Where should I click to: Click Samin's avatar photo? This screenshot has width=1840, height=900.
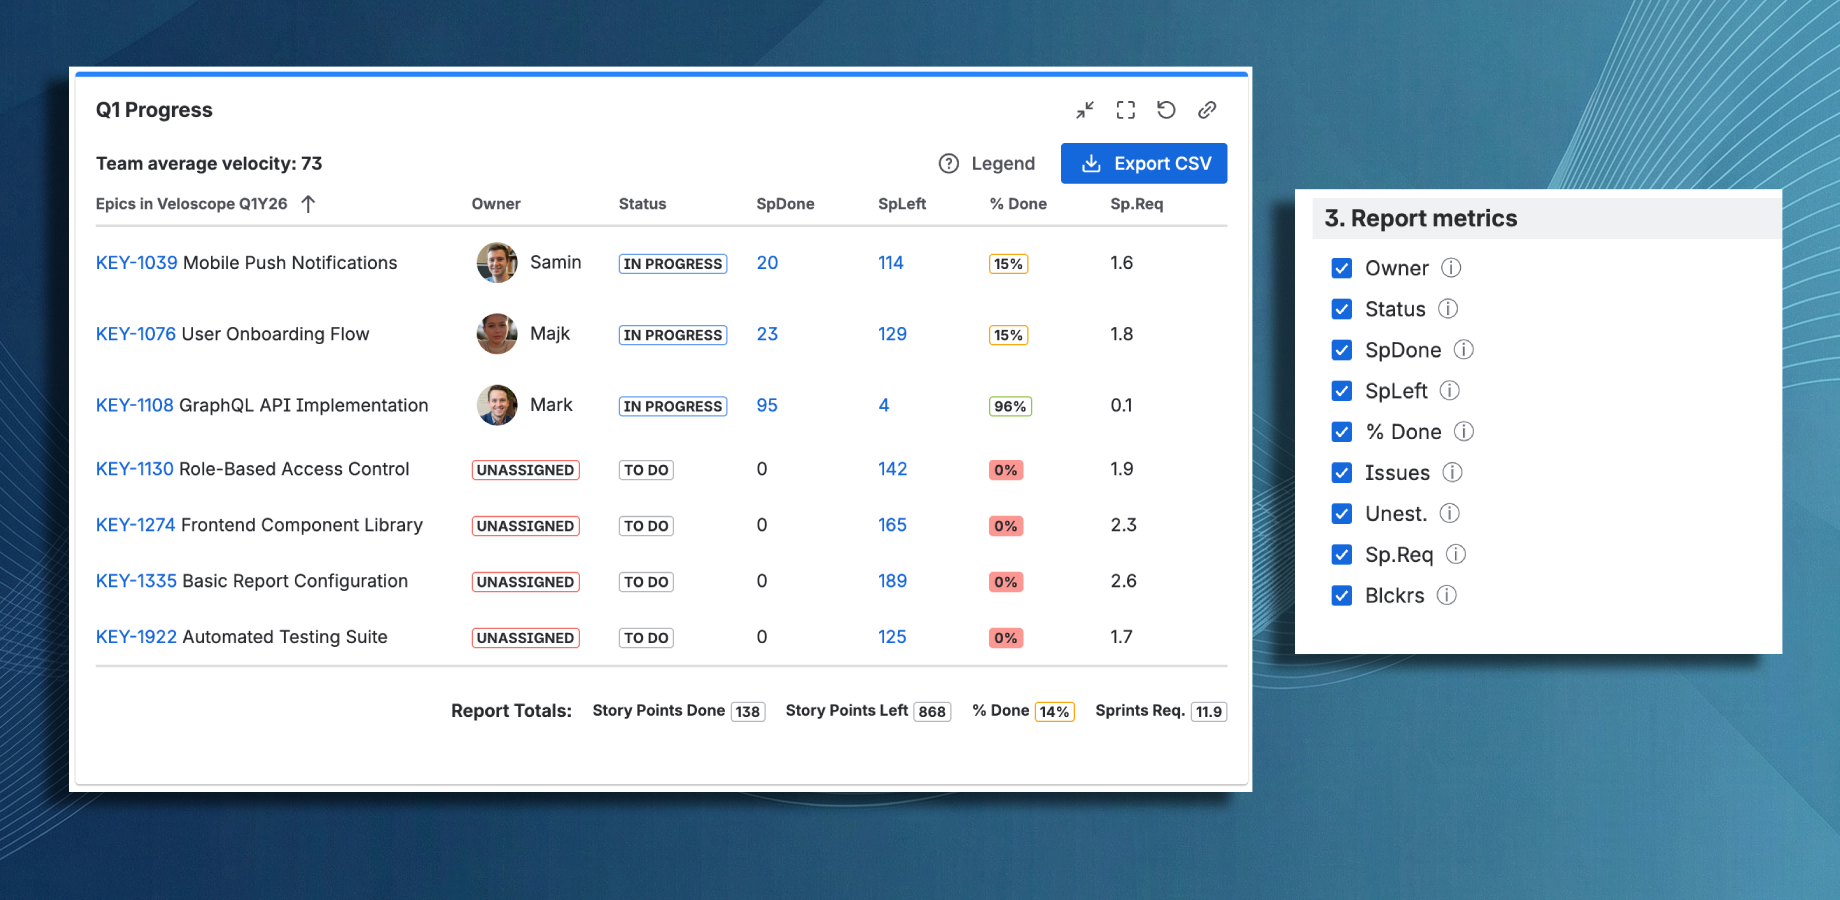tap(497, 263)
